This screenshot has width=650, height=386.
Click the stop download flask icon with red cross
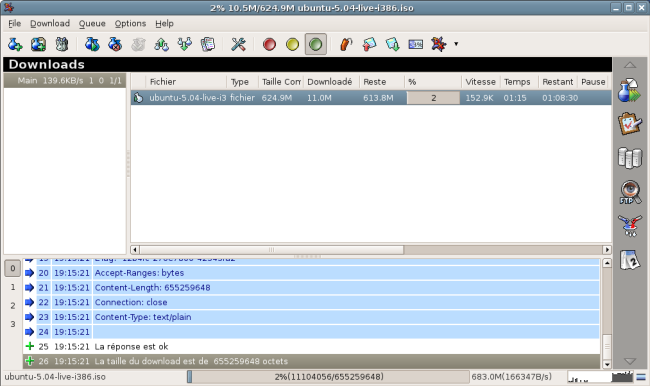pos(115,44)
